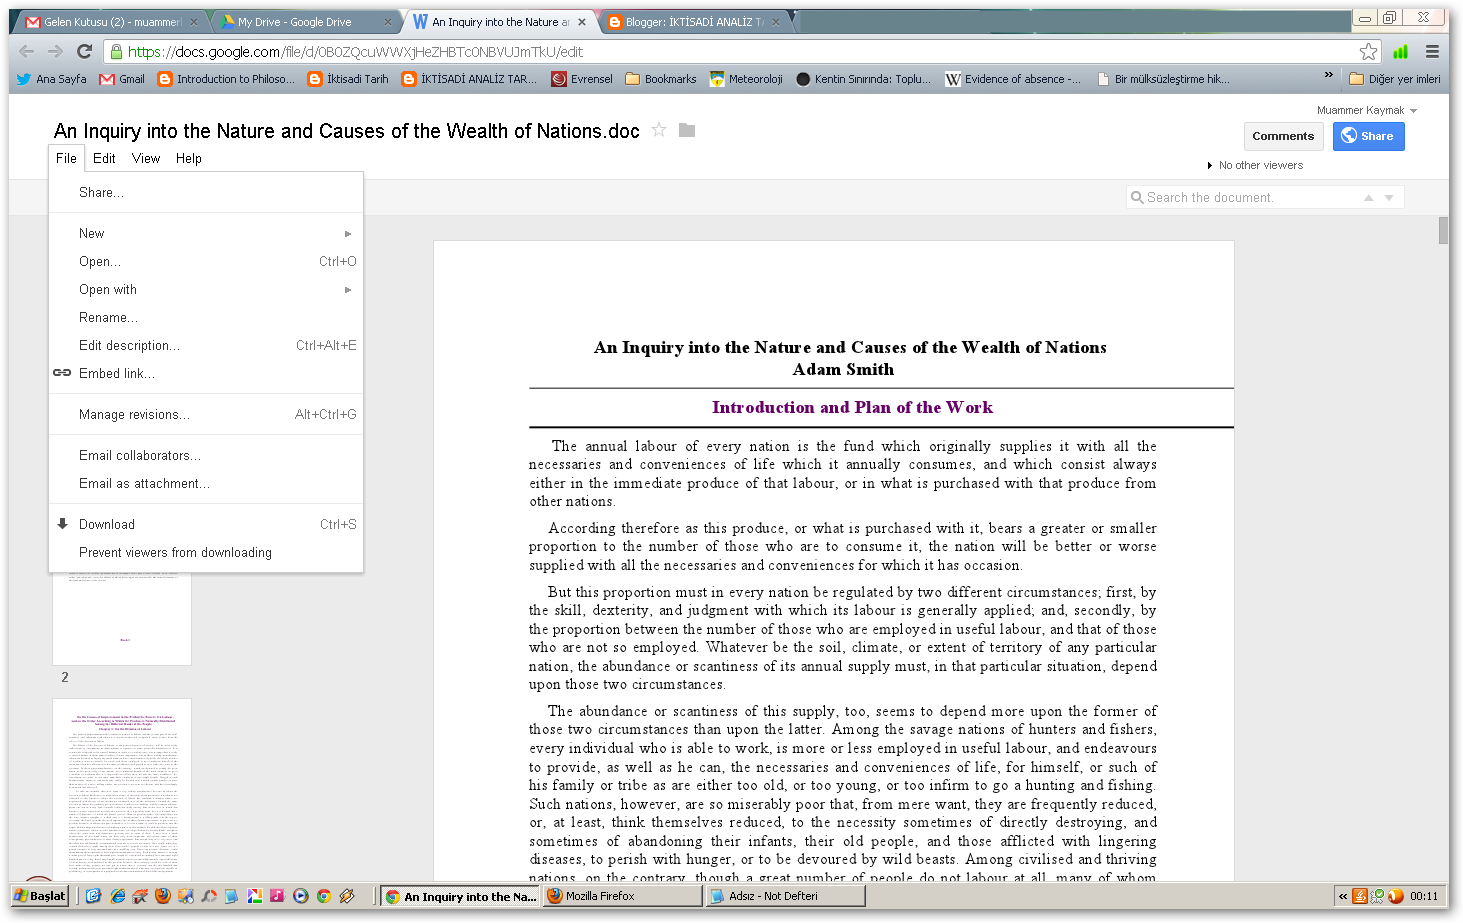Open the Chrome hamburger menu

point(1432,52)
